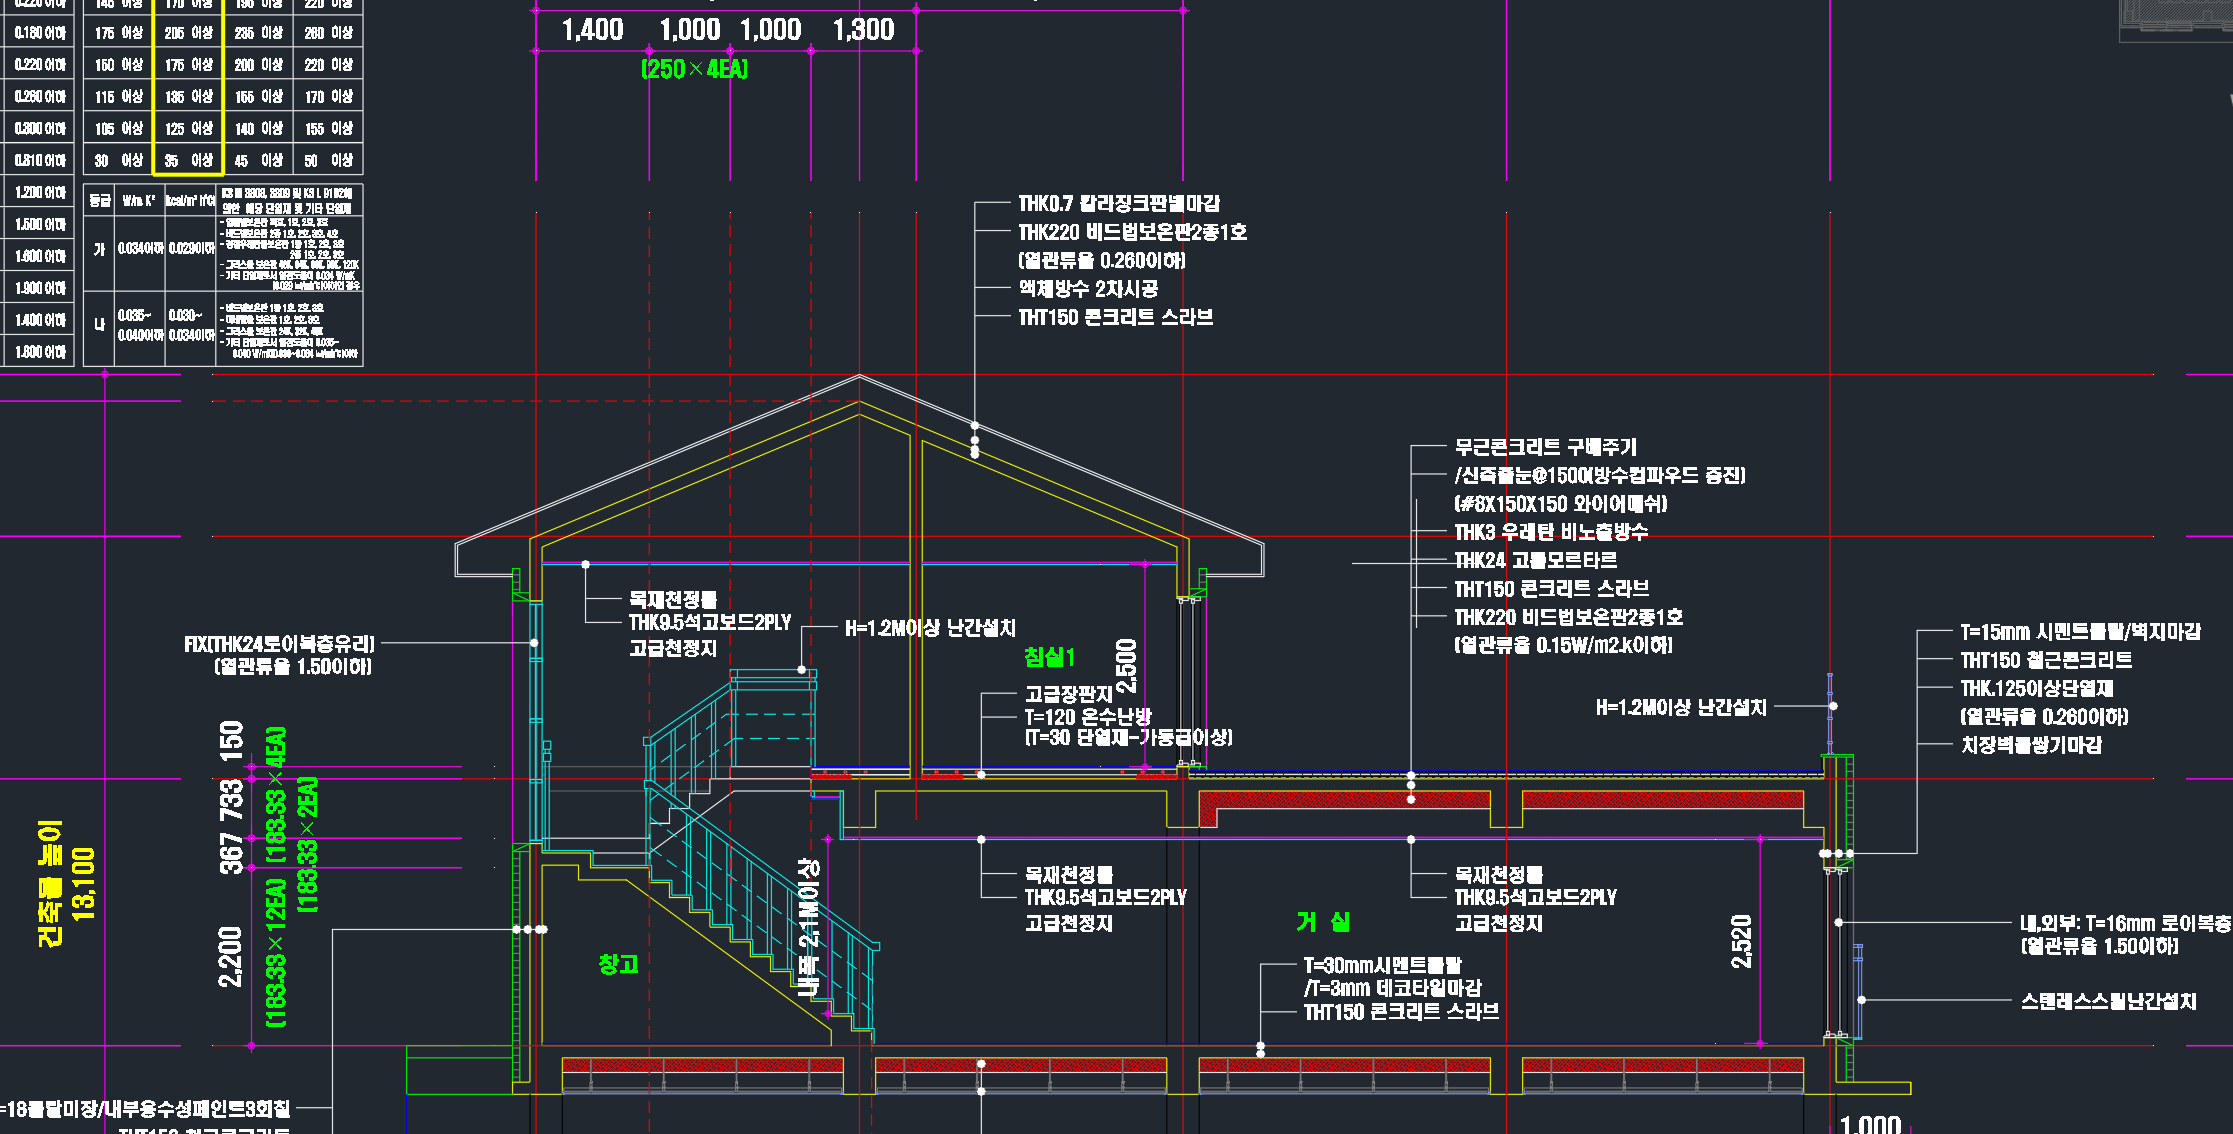2233x1134 pixels.
Task: Click the 액체방수 2차시공 annotation
Action: pyautogui.click(x=1088, y=289)
